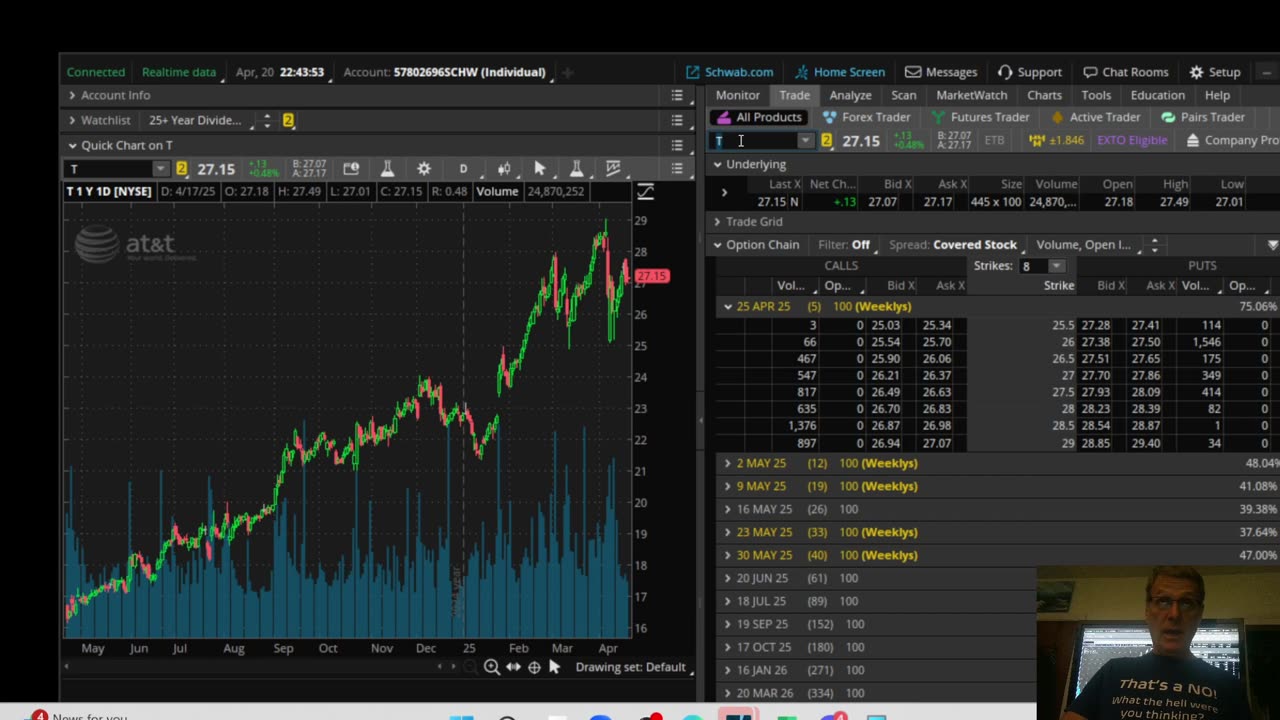The width and height of the screenshot is (1280, 720).
Task: Click the yellow symbol-link 2 icon on Watchlist
Action: (x=288, y=120)
